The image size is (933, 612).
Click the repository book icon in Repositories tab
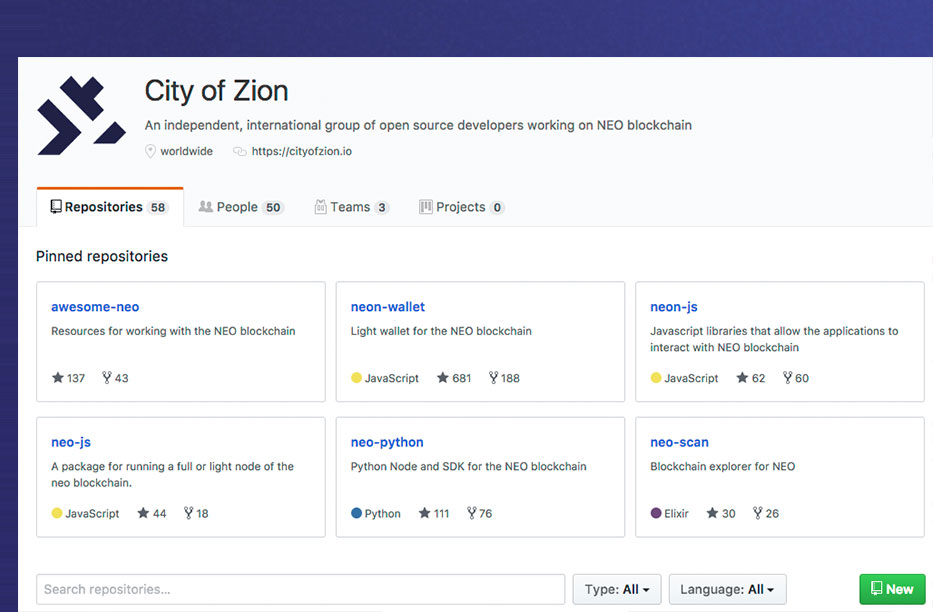[x=56, y=206]
